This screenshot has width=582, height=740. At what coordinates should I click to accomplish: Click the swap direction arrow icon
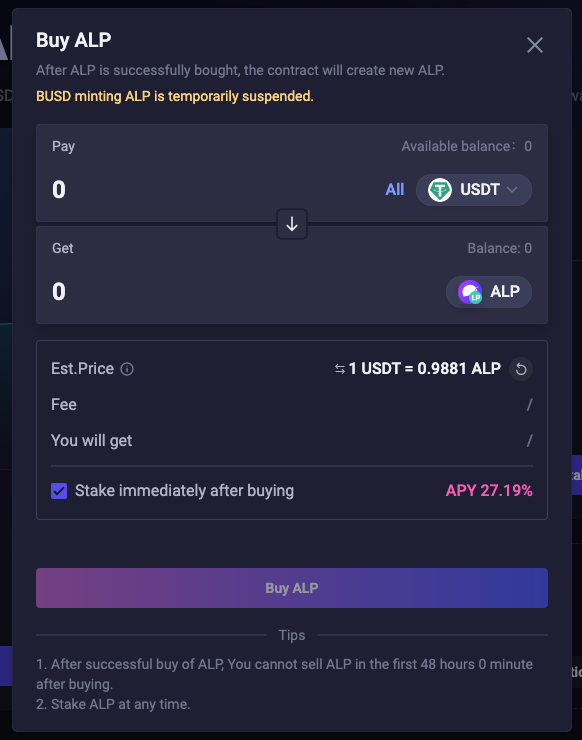292,224
